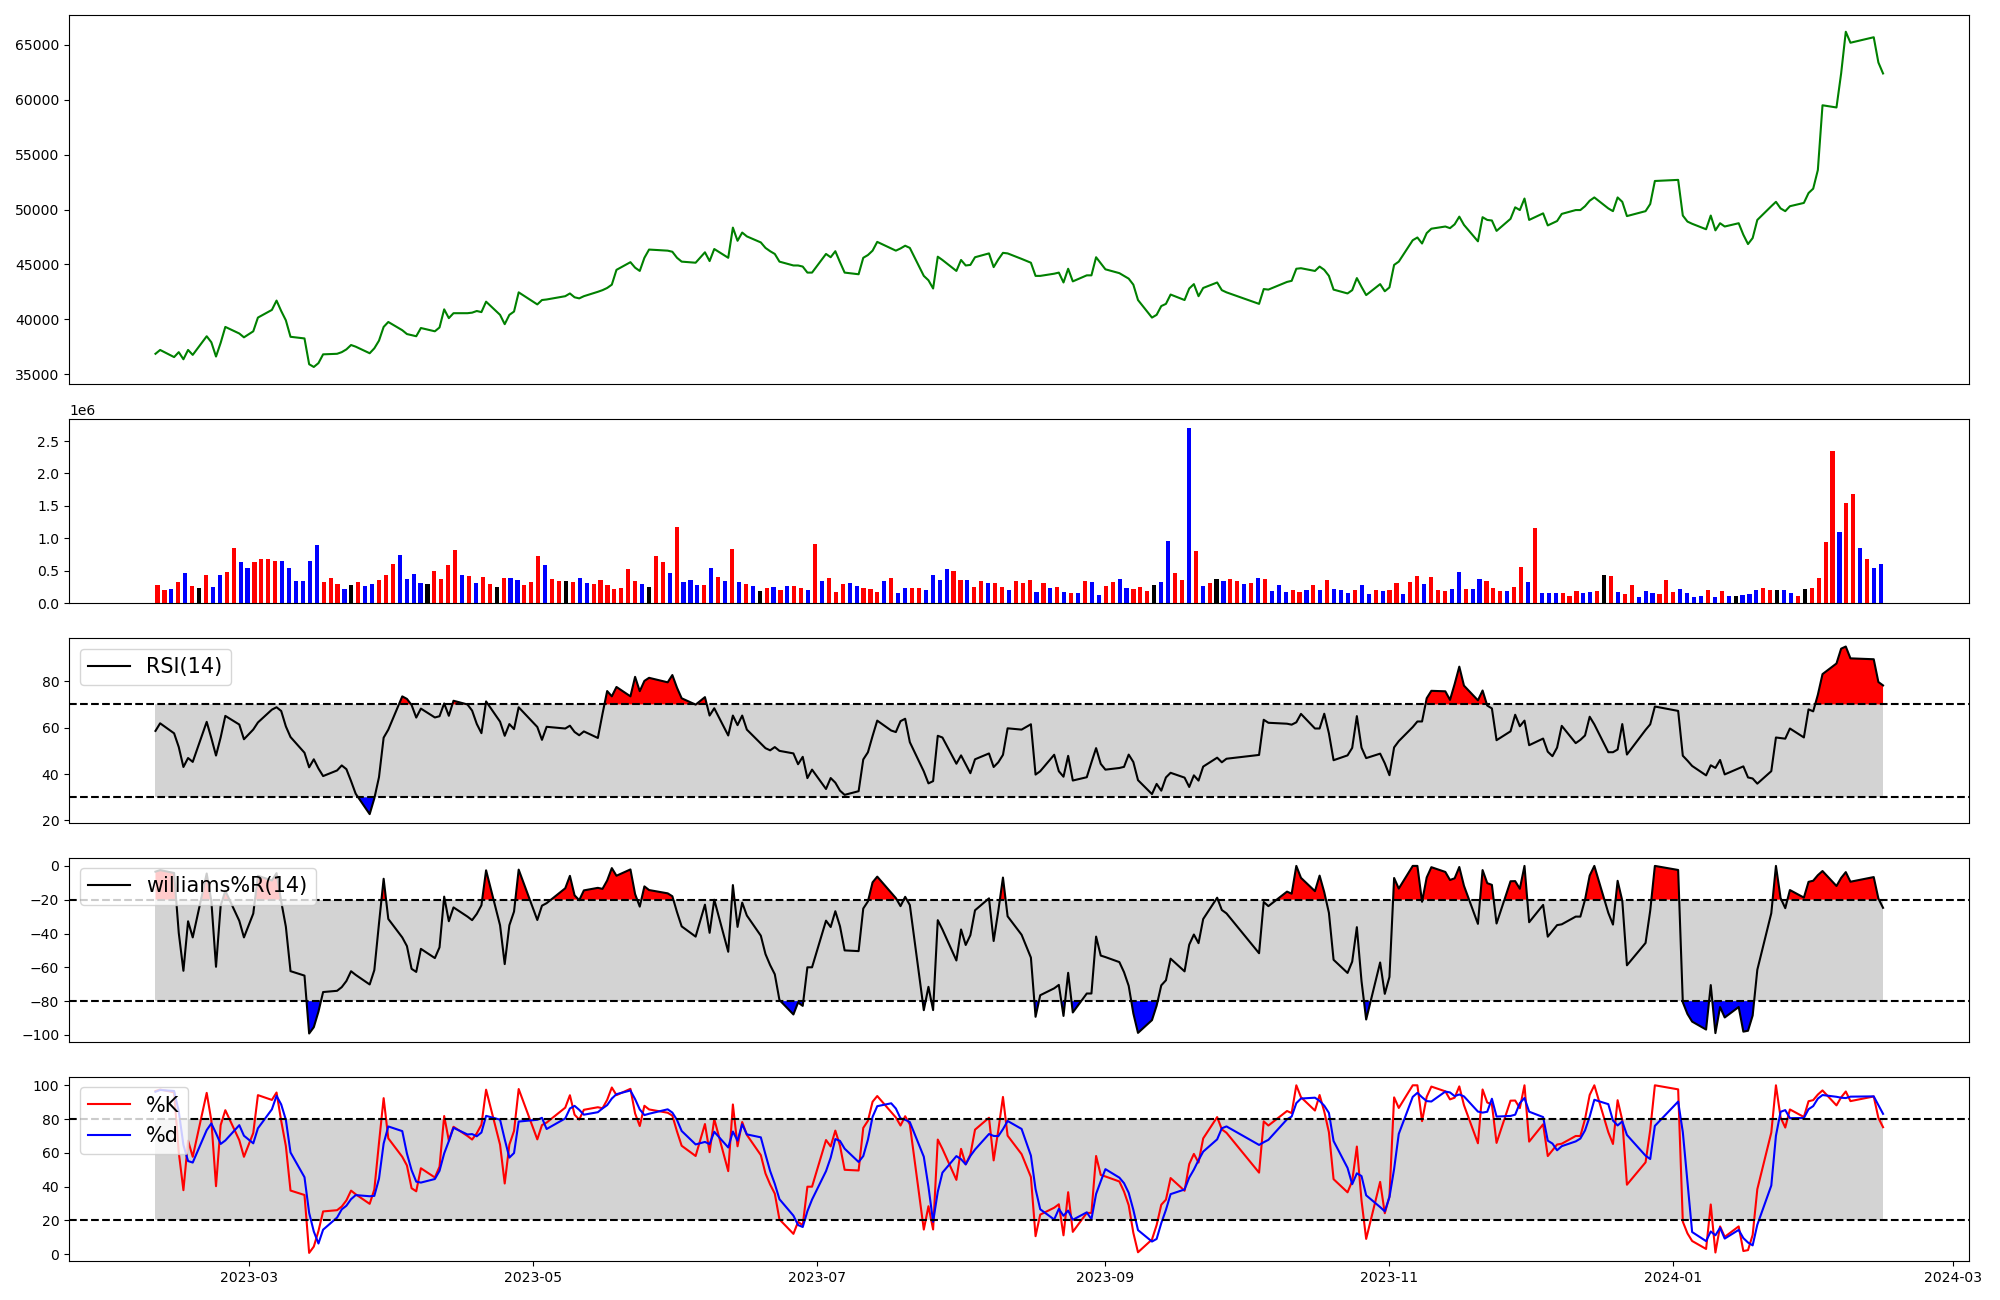Click the 2023-05 date axis label

point(533,1276)
